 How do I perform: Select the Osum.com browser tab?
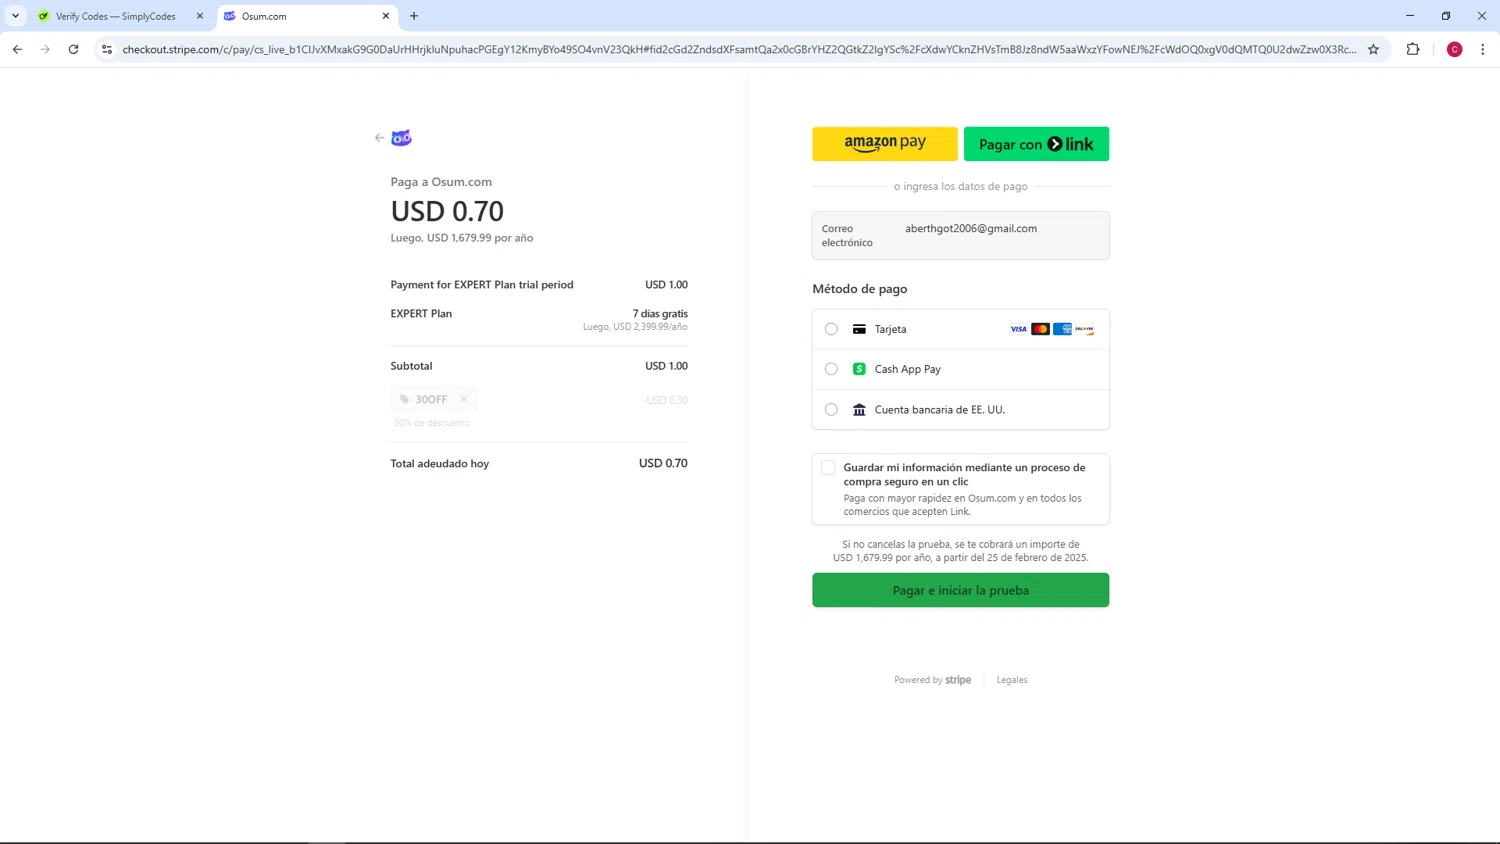click(x=302, y=16)
